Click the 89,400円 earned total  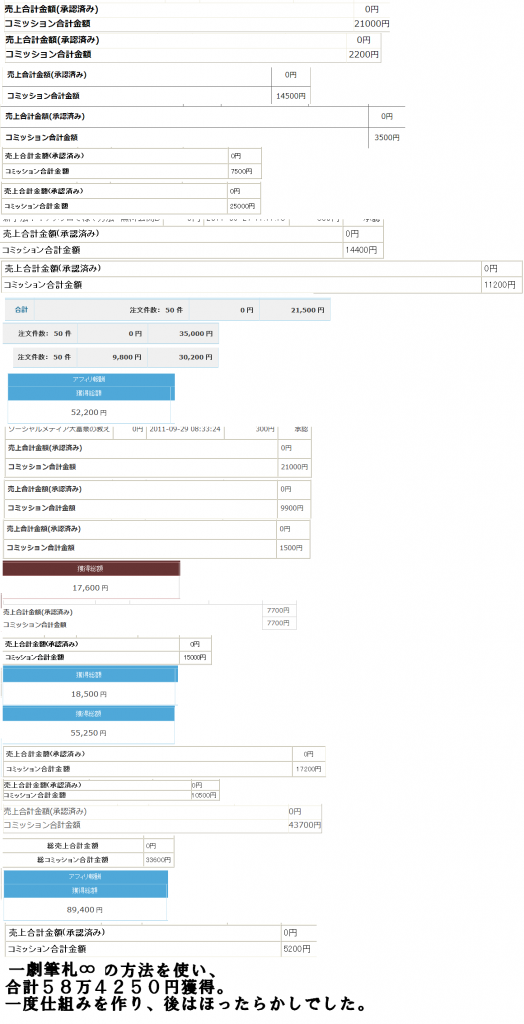point(85,908)
